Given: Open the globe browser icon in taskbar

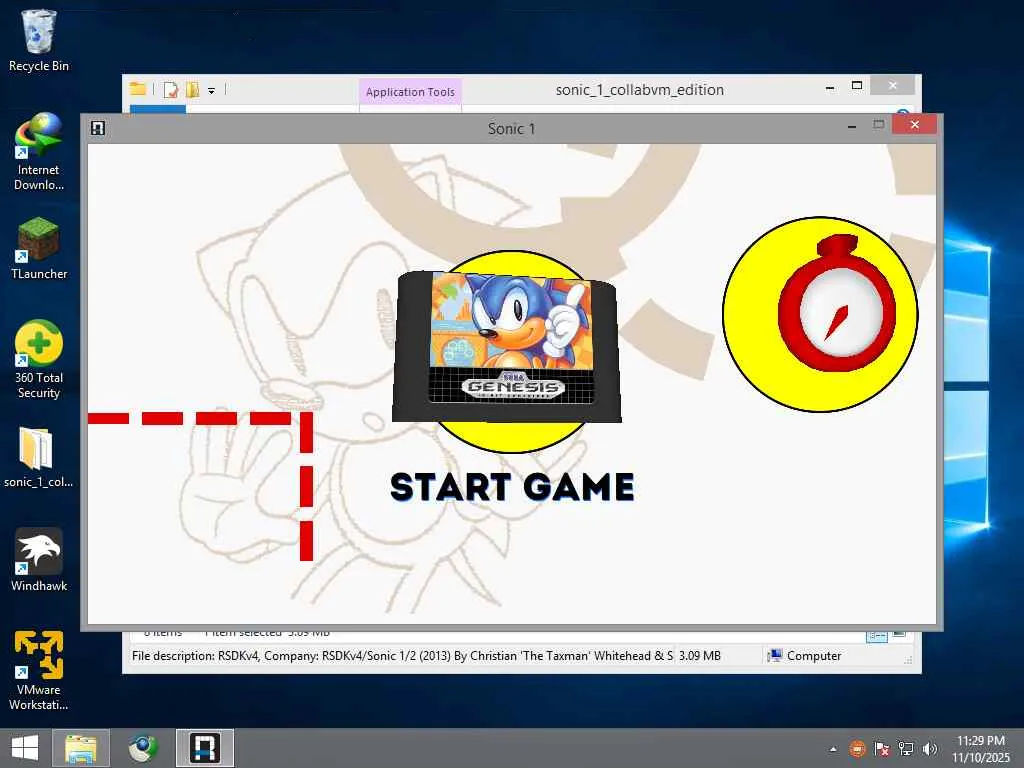Looking at the screenshot, I should click(143, 748).
